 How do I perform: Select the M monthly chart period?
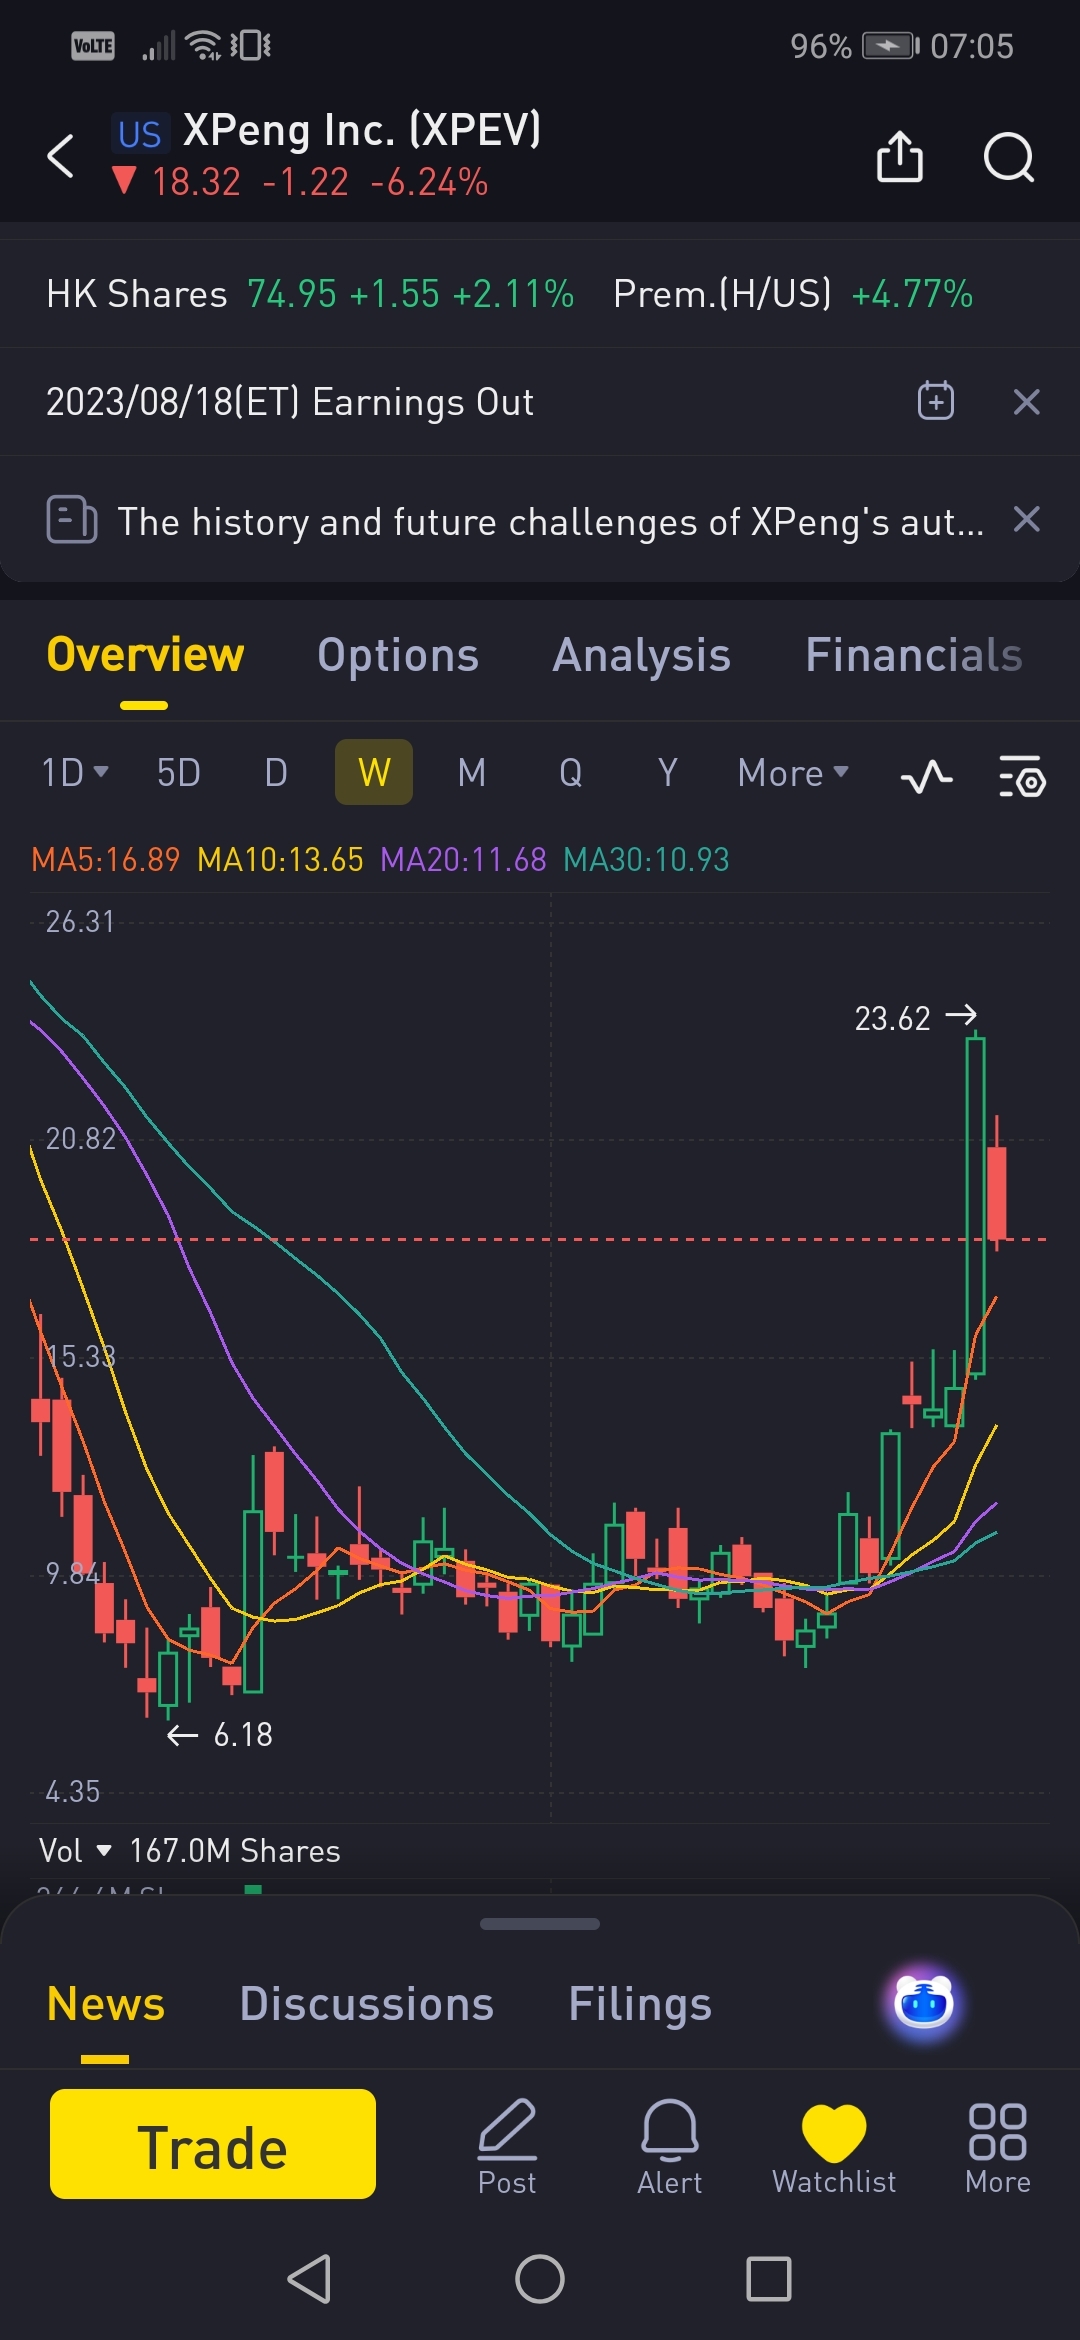[472, 773]
